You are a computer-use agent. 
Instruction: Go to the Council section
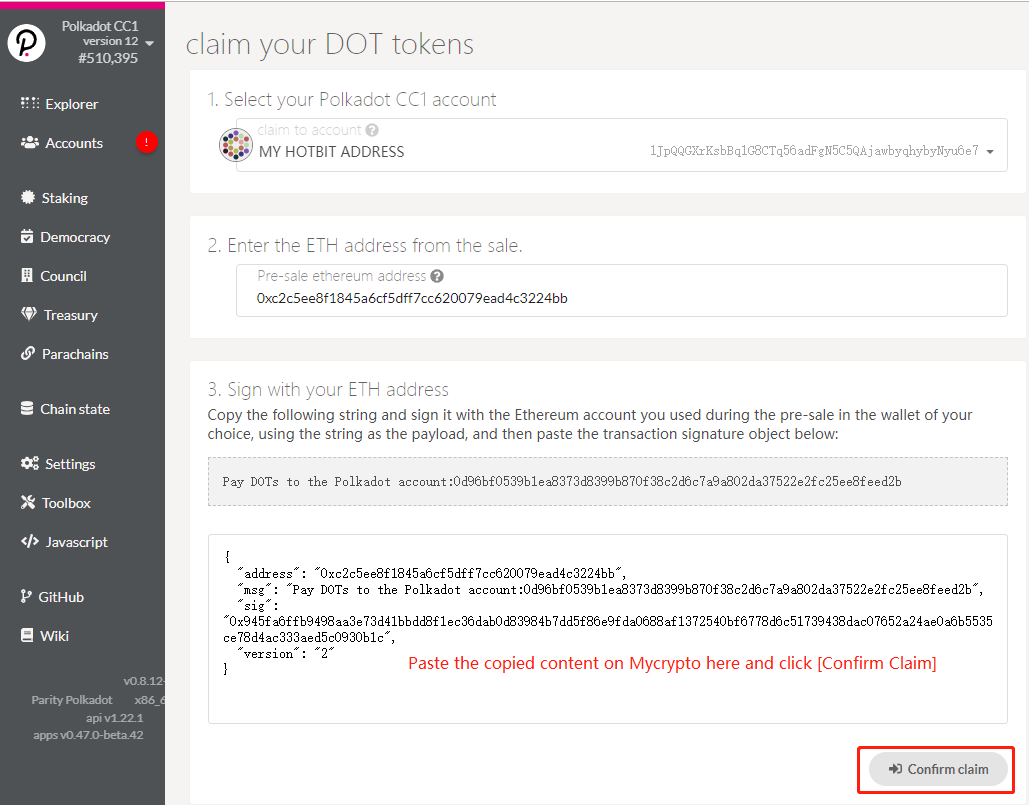(x=63, y=276)
